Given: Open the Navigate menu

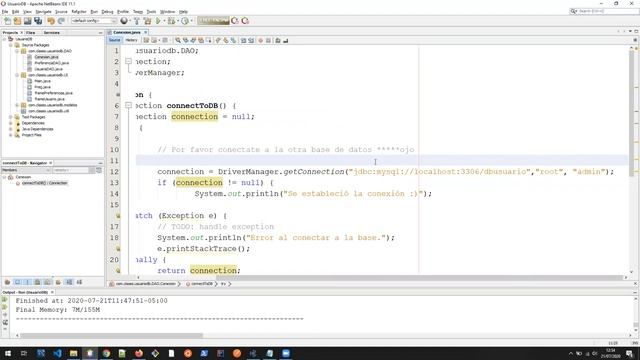Looking at the screenshot, I should (x=43, y=12).
